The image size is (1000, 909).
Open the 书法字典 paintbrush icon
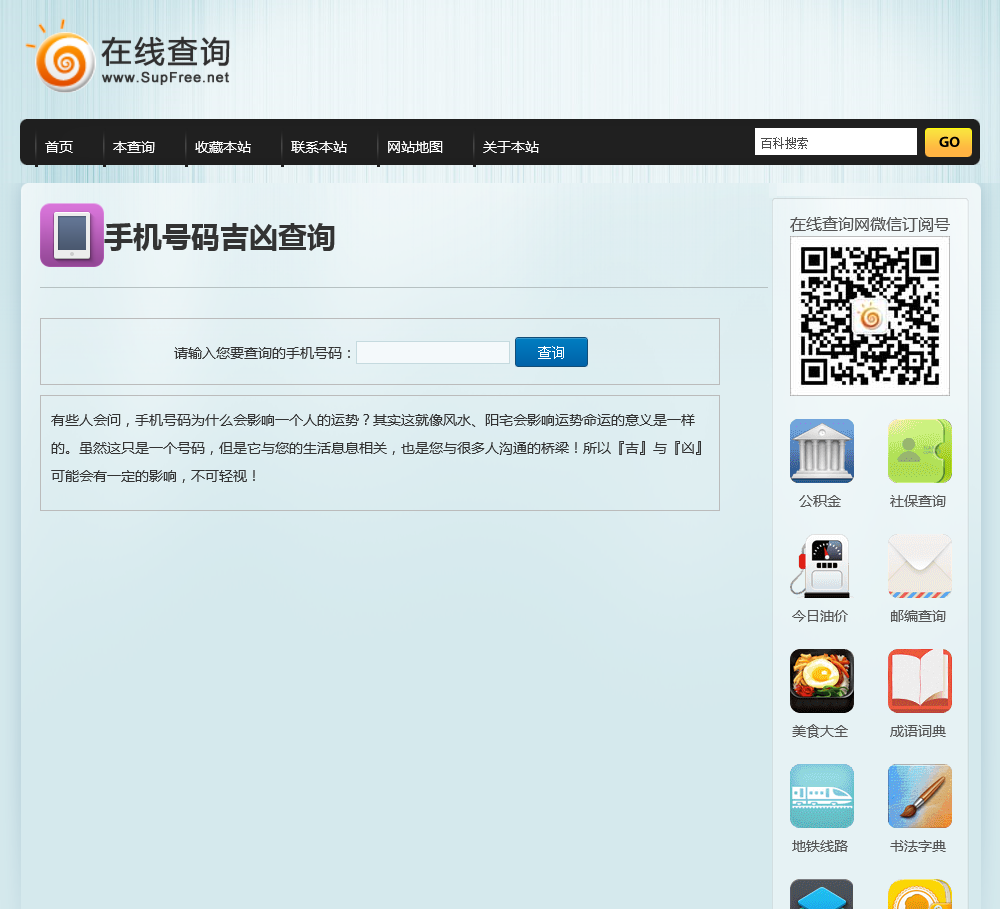pyautogui.click(x=920, y=796)
